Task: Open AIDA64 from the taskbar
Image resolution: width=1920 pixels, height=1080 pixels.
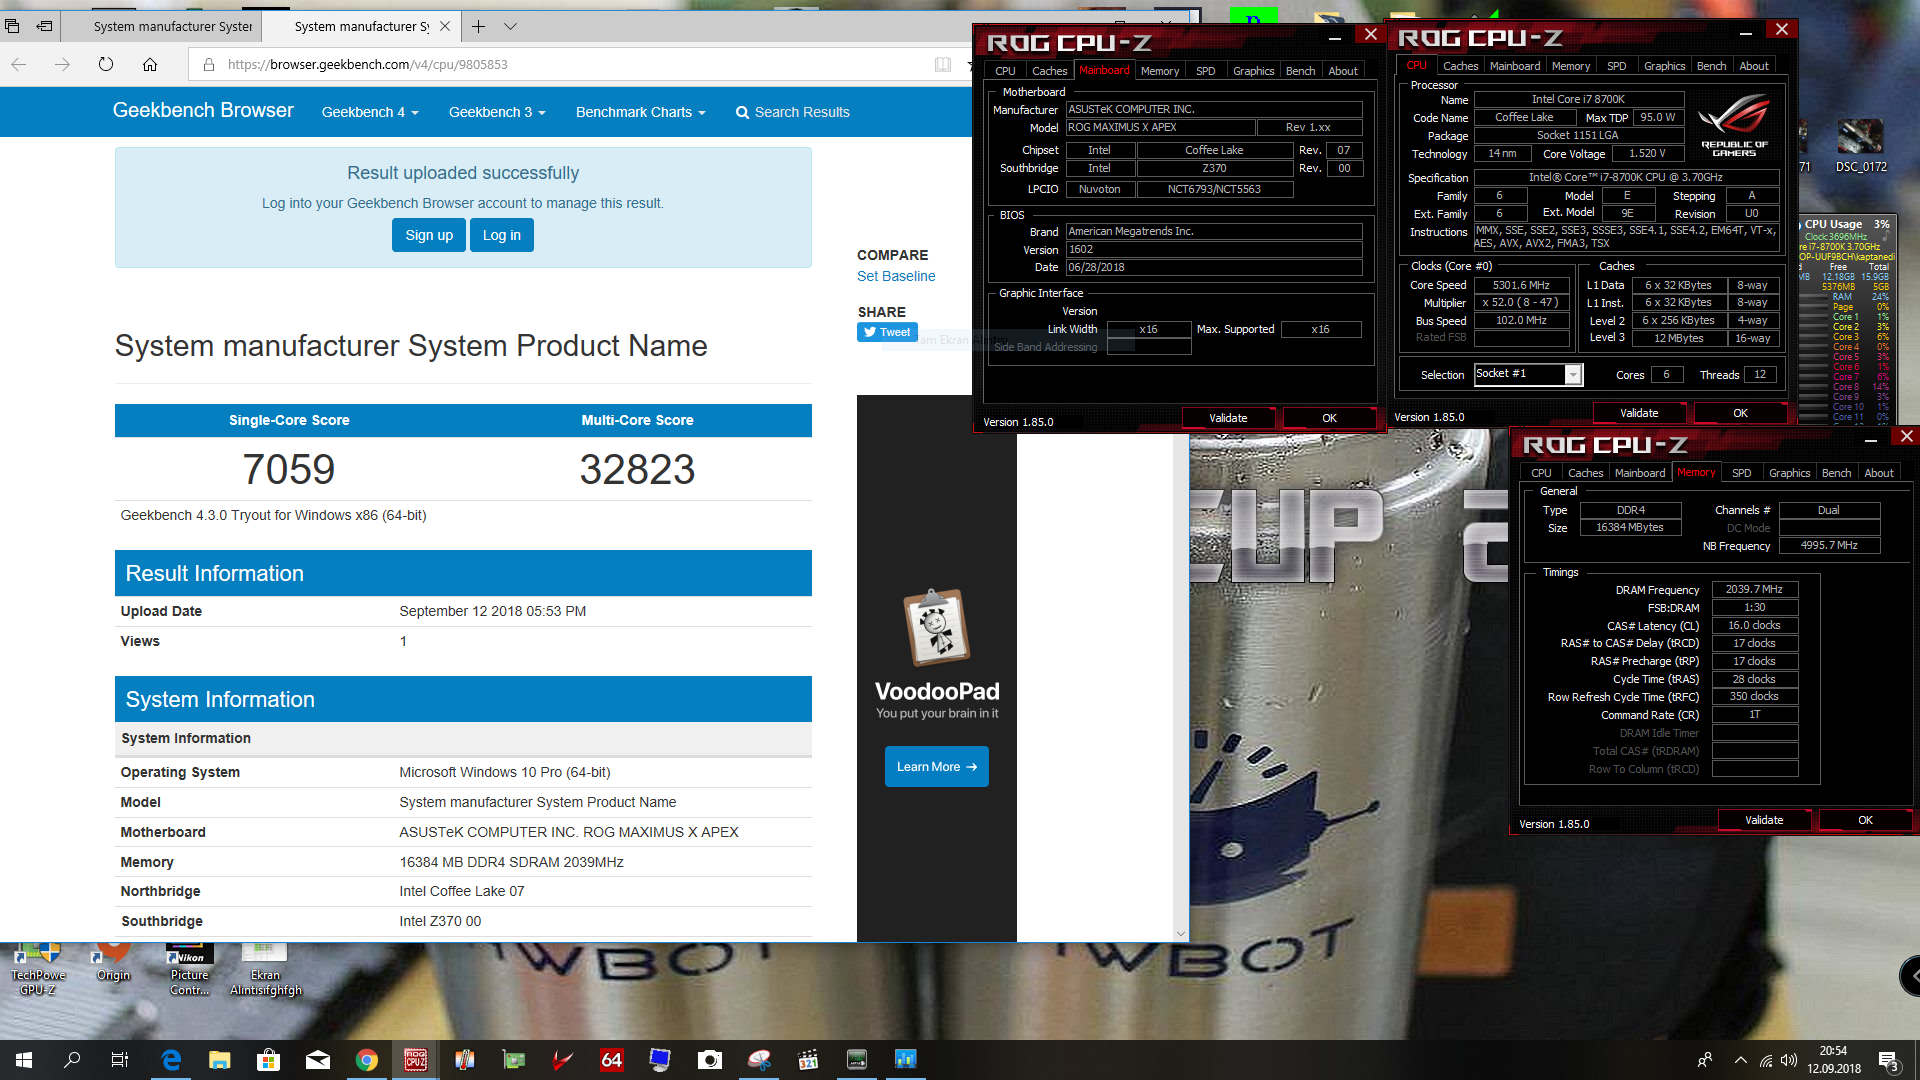Action: coord(611,1060)
